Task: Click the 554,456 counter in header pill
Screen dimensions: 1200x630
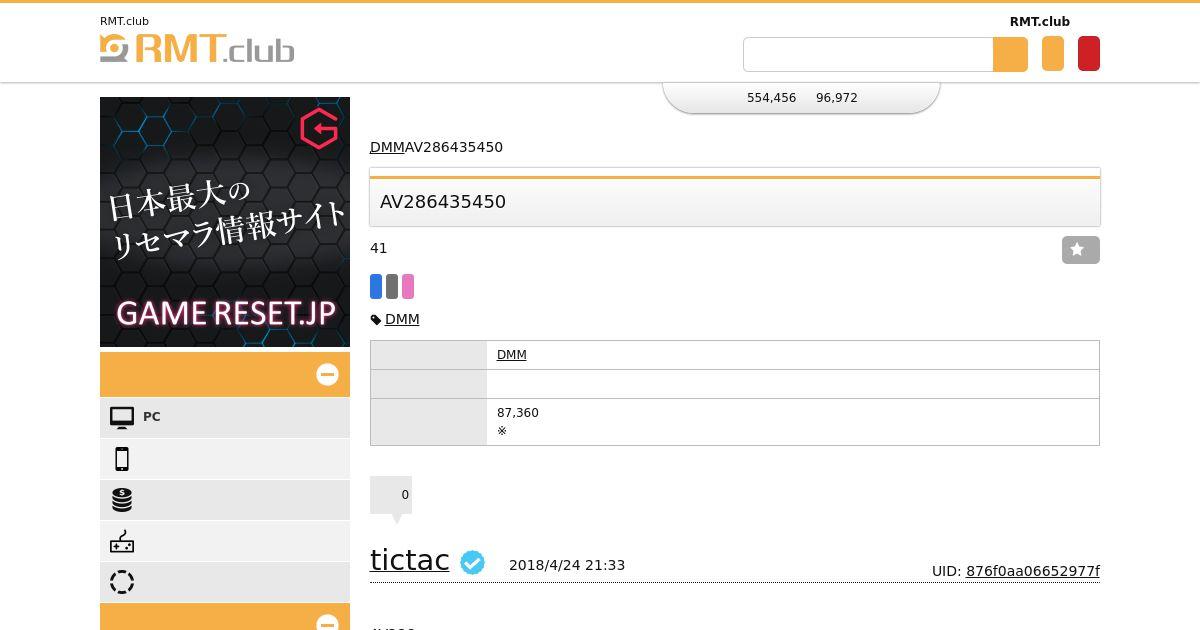Action: pos(772,98)
